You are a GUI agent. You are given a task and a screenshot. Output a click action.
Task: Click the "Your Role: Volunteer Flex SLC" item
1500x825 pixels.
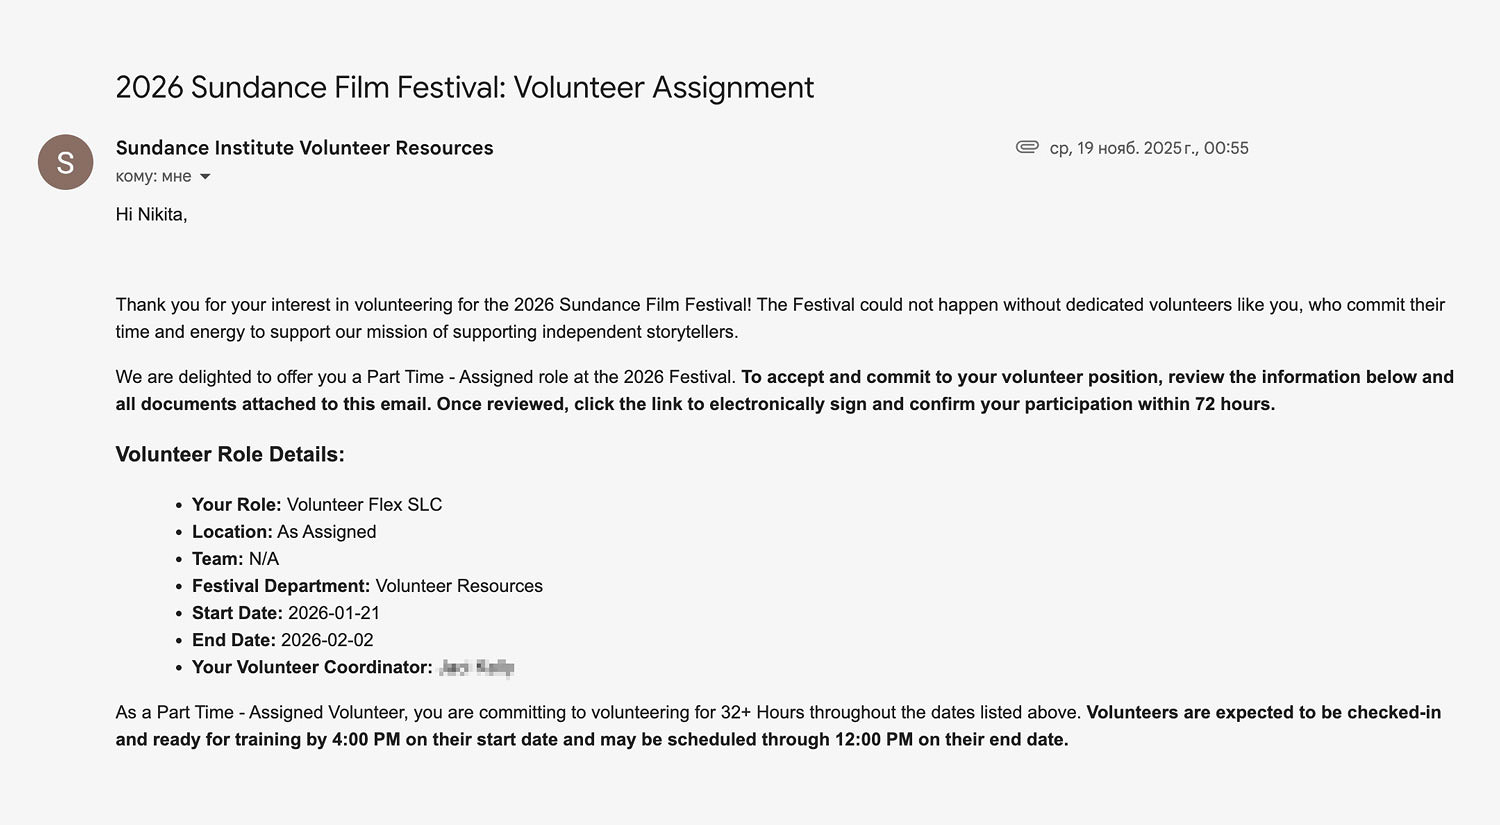[316, 505]
